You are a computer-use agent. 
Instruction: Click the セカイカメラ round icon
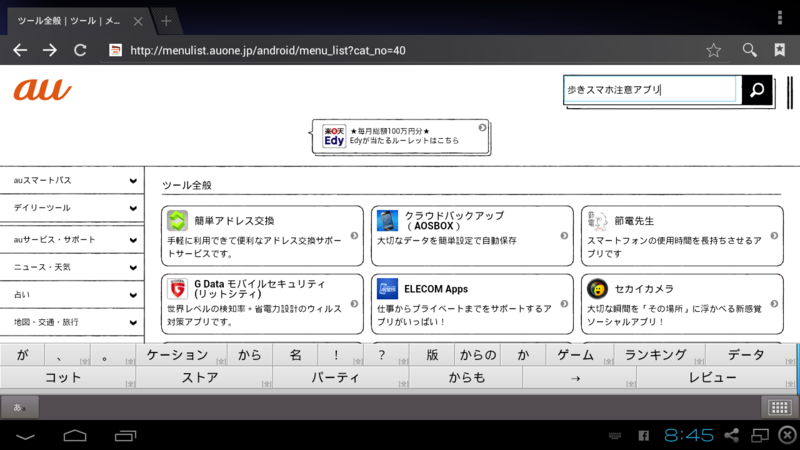(597, 289)
